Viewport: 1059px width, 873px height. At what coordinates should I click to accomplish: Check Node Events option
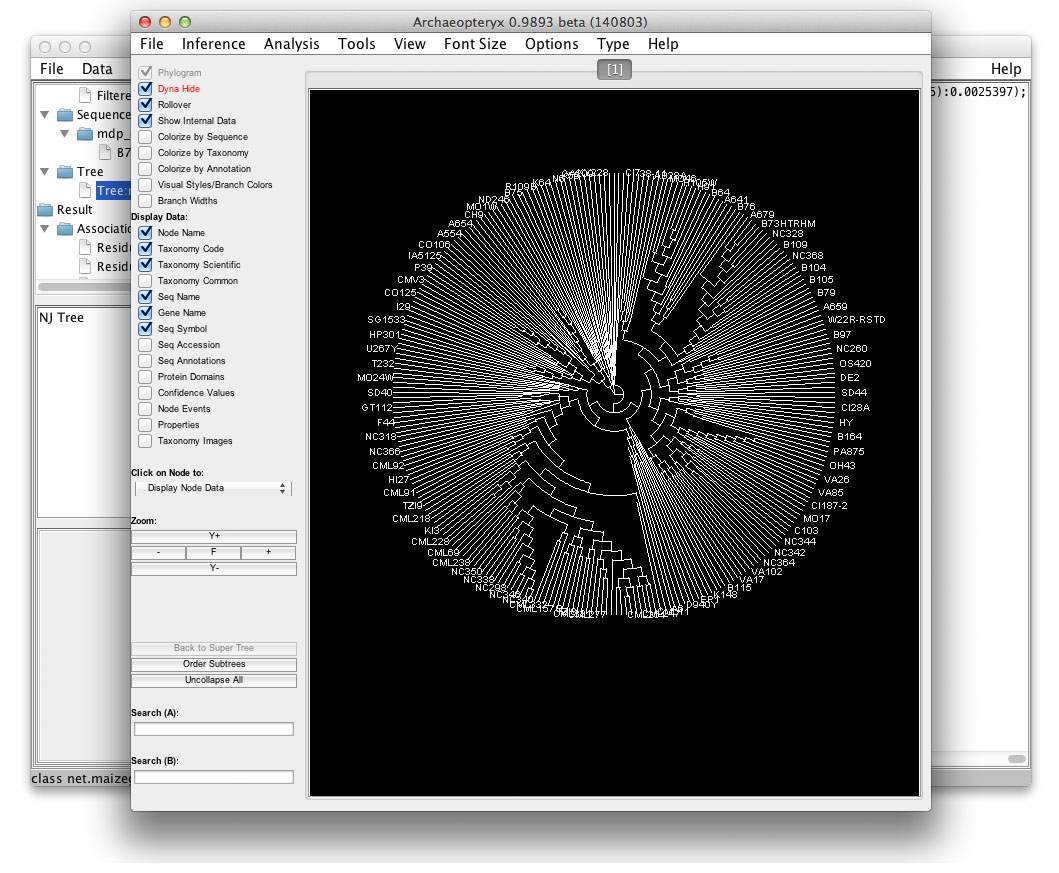(x=145, y=408)
